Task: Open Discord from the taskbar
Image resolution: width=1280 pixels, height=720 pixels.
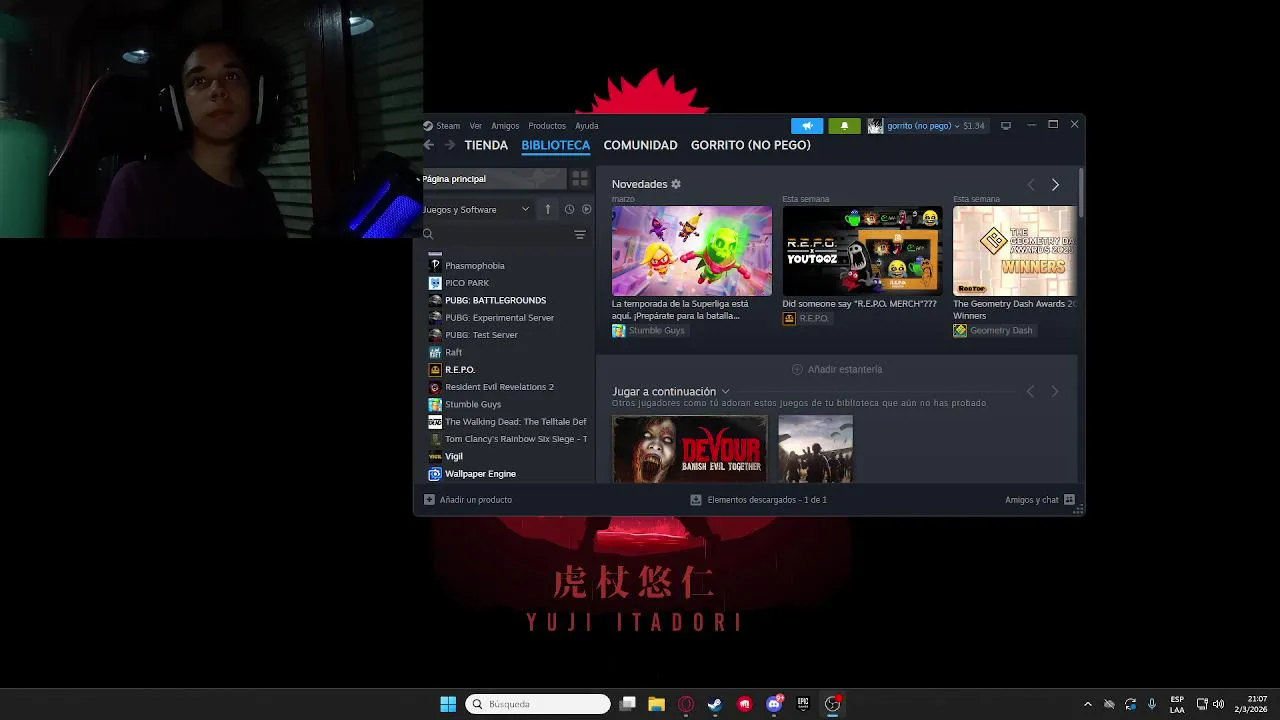Action: 774,704
